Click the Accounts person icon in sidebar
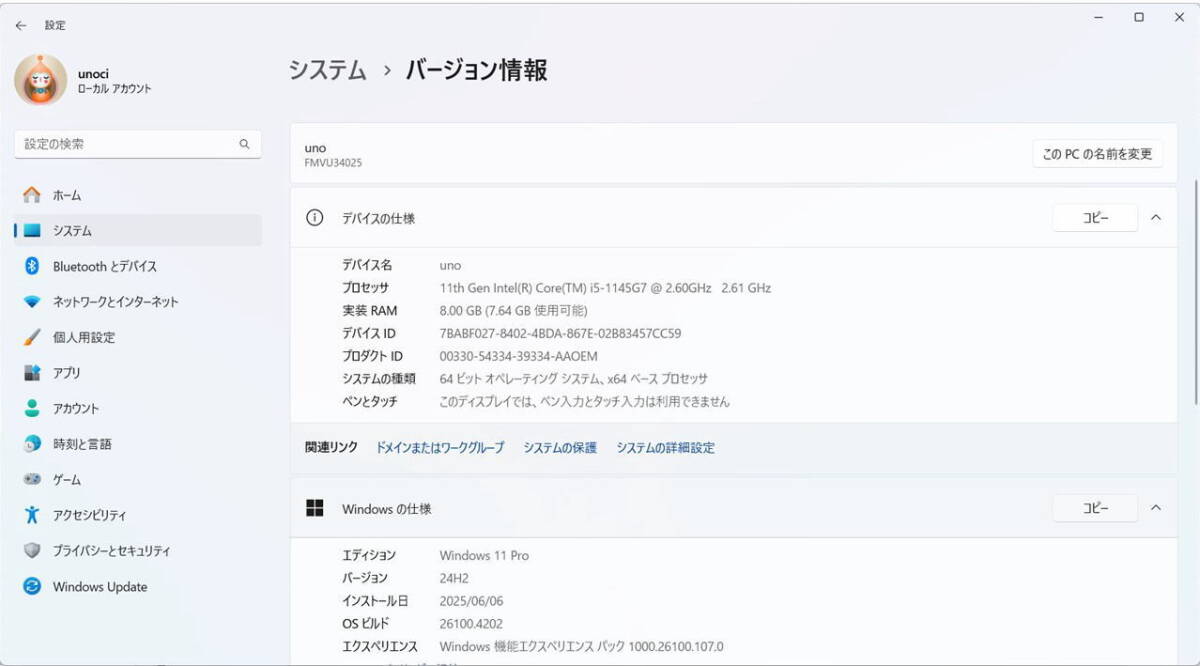The height and width of the screenshot is (666, 1200). [32, 408]
